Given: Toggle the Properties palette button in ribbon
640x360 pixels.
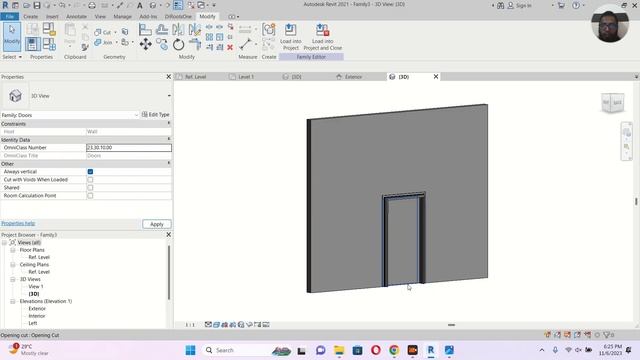Looking at the screenshot, I should [x=33, y=44].
